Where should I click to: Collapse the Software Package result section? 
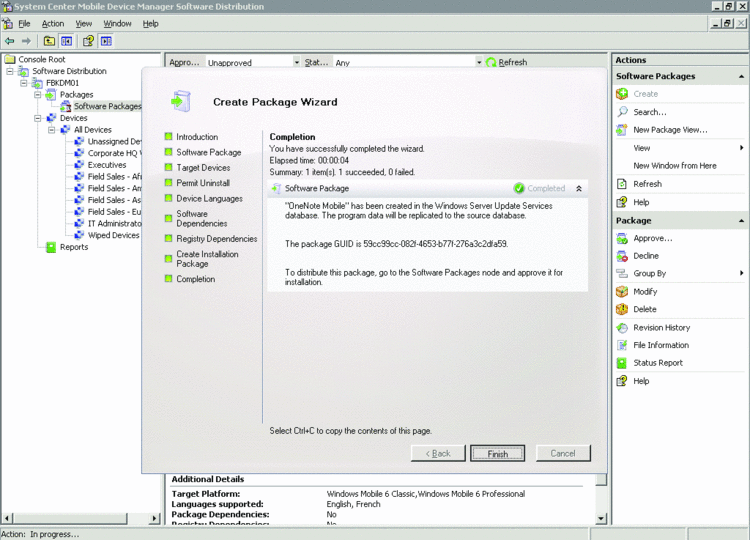pyautogui.click(x=578, y=188)
